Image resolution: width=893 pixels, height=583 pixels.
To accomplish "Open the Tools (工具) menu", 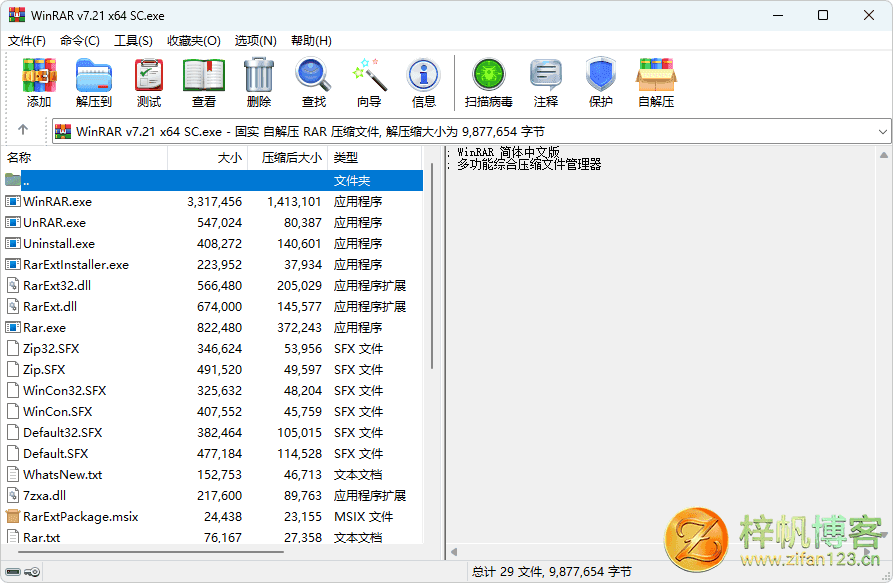I will click(x=133, y=41).
